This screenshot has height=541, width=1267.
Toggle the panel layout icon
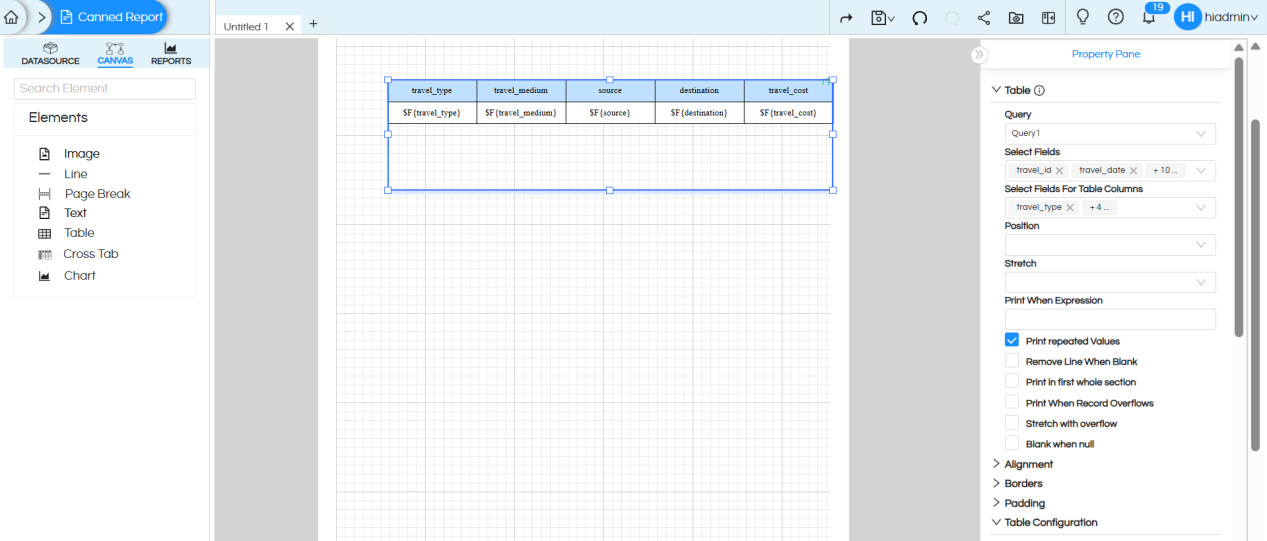pyautogui.click(x=1048, y=18)
